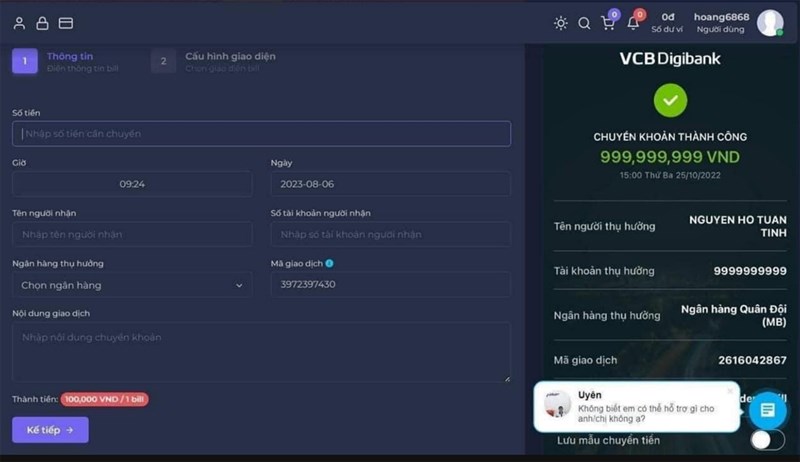Open notifications bell icon
800x462 pixels.
[x=633, y=23]
